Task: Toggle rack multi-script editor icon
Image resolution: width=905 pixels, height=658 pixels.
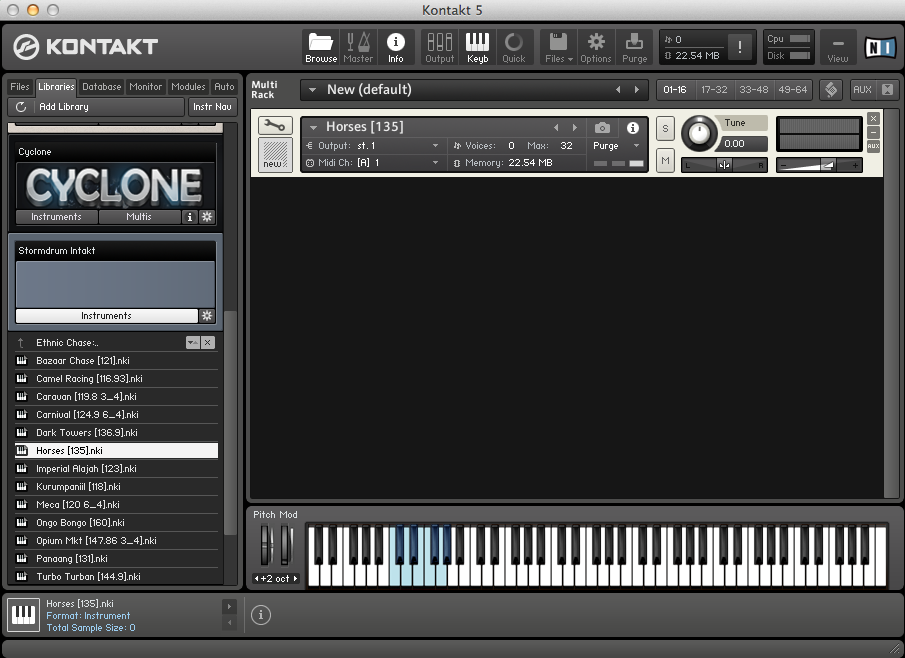Action: tap(831, 89)
